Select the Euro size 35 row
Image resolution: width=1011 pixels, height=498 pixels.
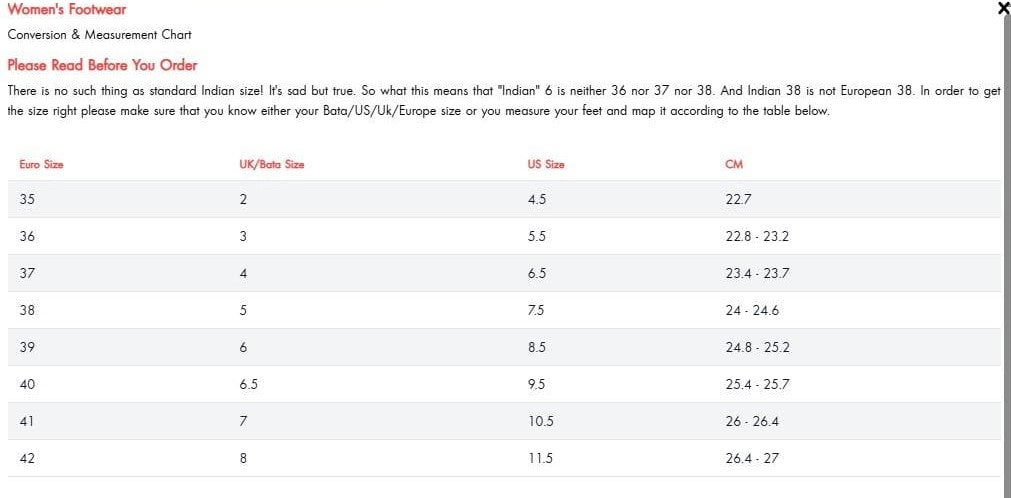point(27,199)
